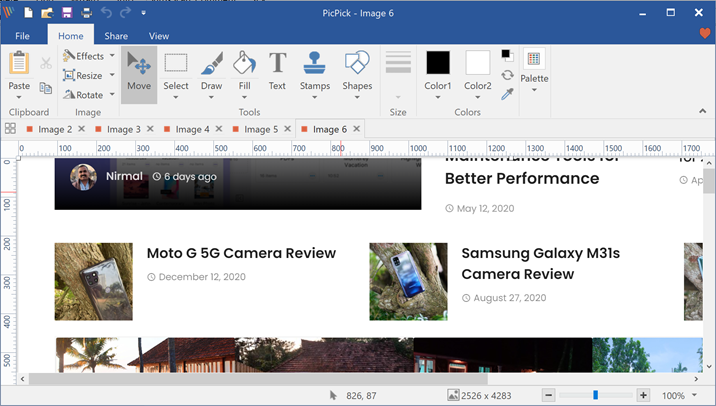Close the Image 5 tab
This screenshot has height=406, width=716.
(x=287, y=129)
